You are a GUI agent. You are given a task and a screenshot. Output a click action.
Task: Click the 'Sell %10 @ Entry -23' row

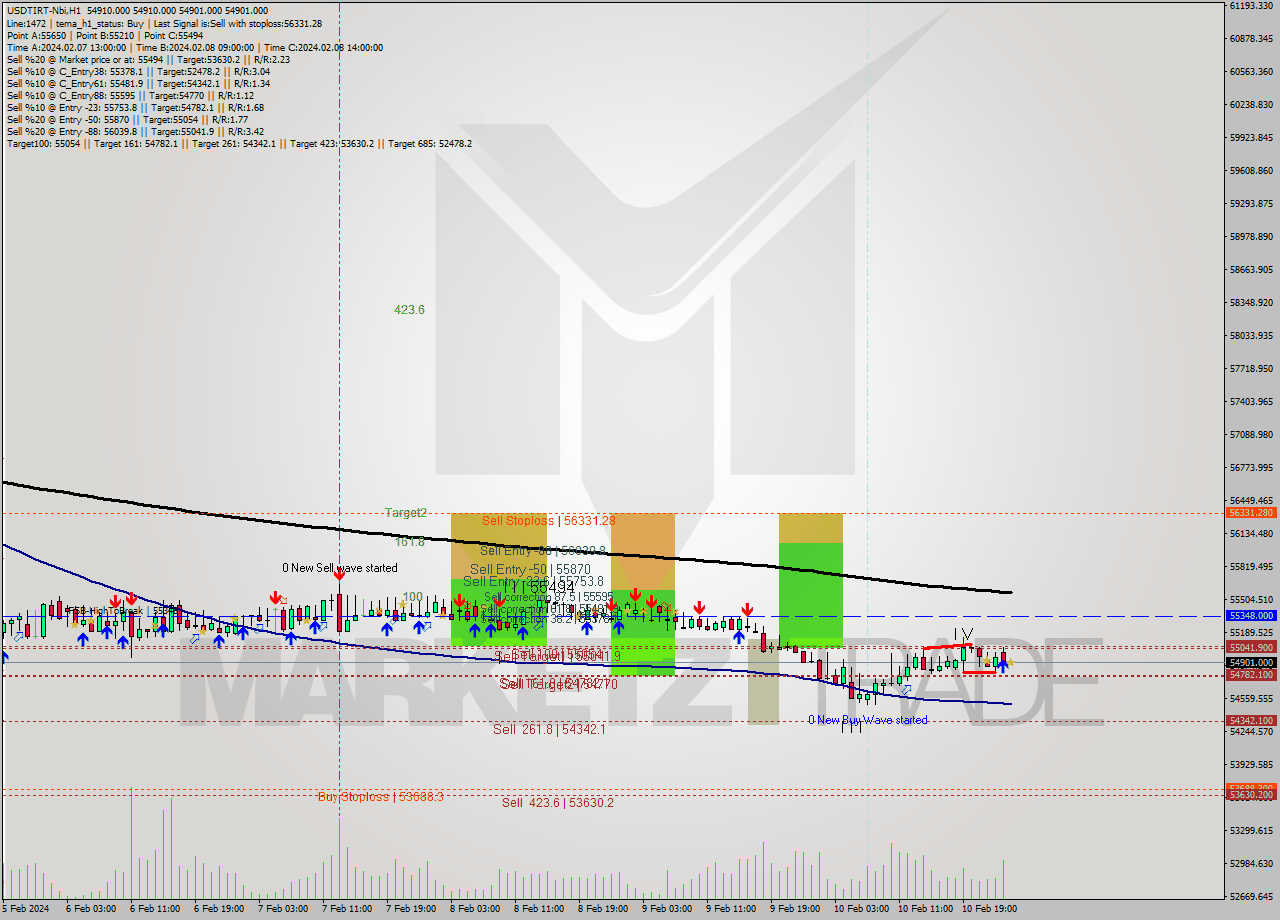(135, 107)
